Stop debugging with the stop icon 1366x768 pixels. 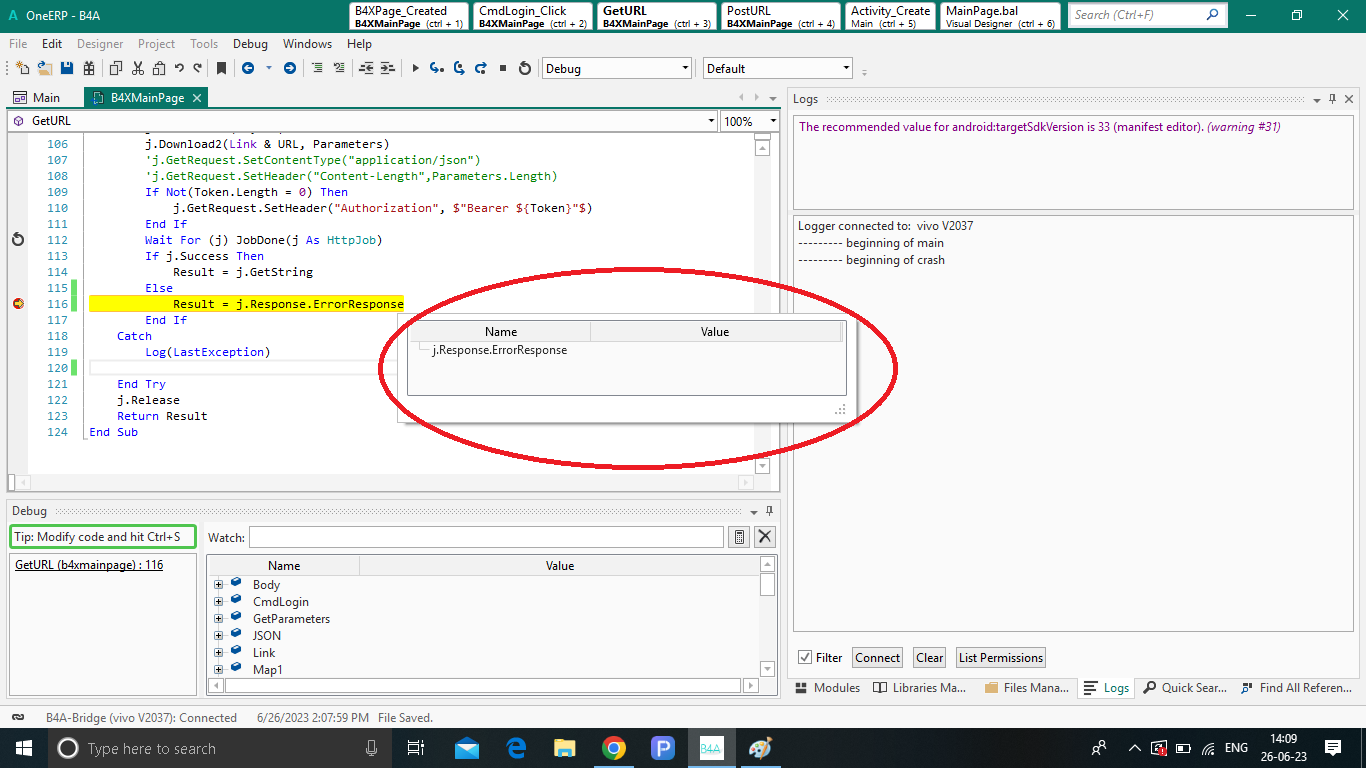click(503, 68)
